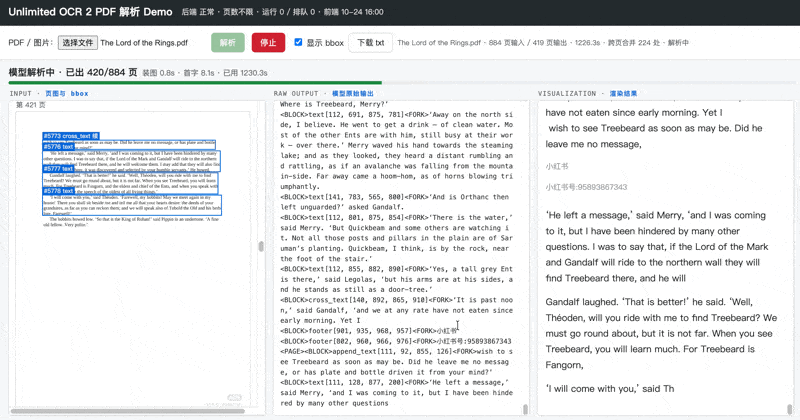
Task: Click the 模型解析中 · 已出 420/884 页 status
Action: pos(73,72)
